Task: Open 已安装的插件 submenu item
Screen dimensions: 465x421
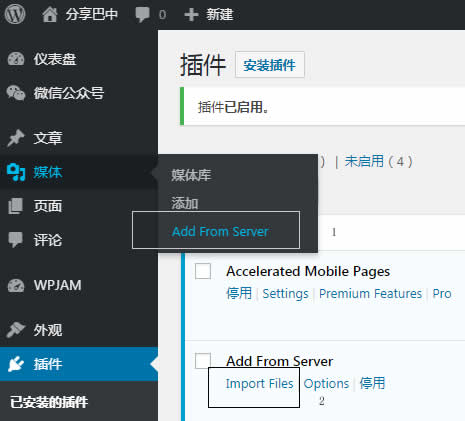Action: click(x=49, y=402)
